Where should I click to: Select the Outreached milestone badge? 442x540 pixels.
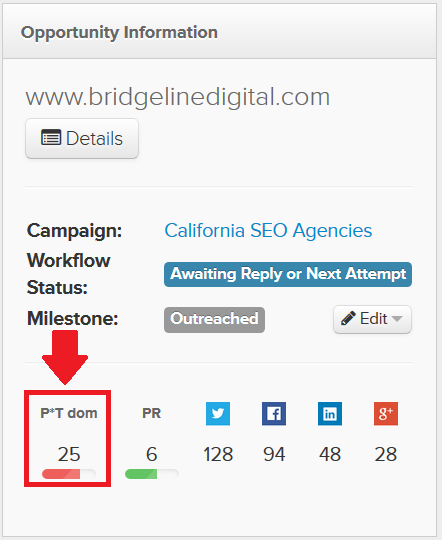click(x=214, y=320)
